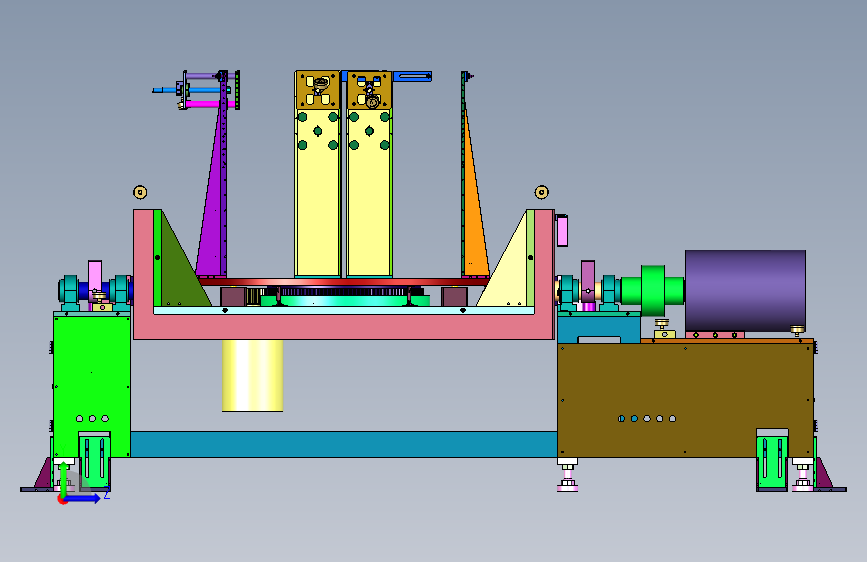Select the adjustable foot at brown cabinet's left corner

tap(567, 475)
